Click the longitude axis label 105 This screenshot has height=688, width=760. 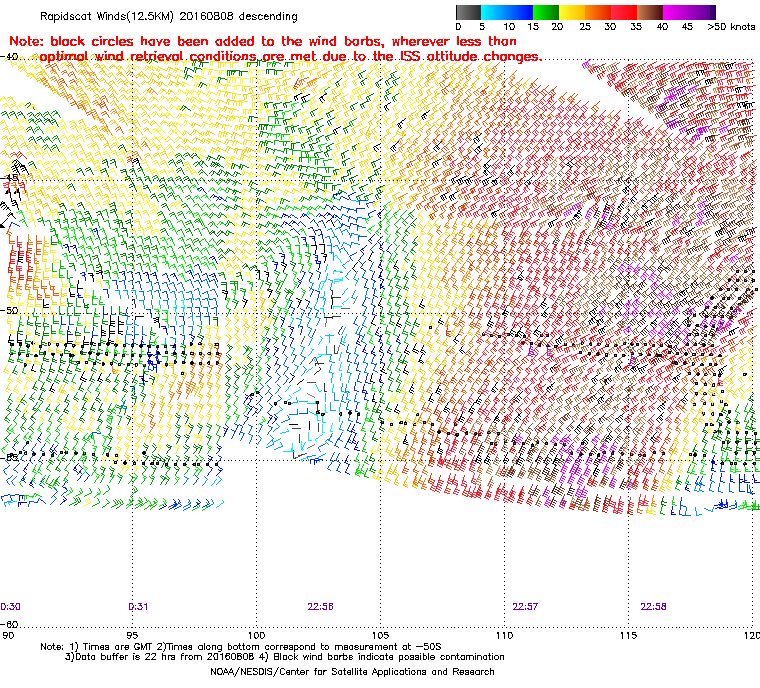pos(380,635)
